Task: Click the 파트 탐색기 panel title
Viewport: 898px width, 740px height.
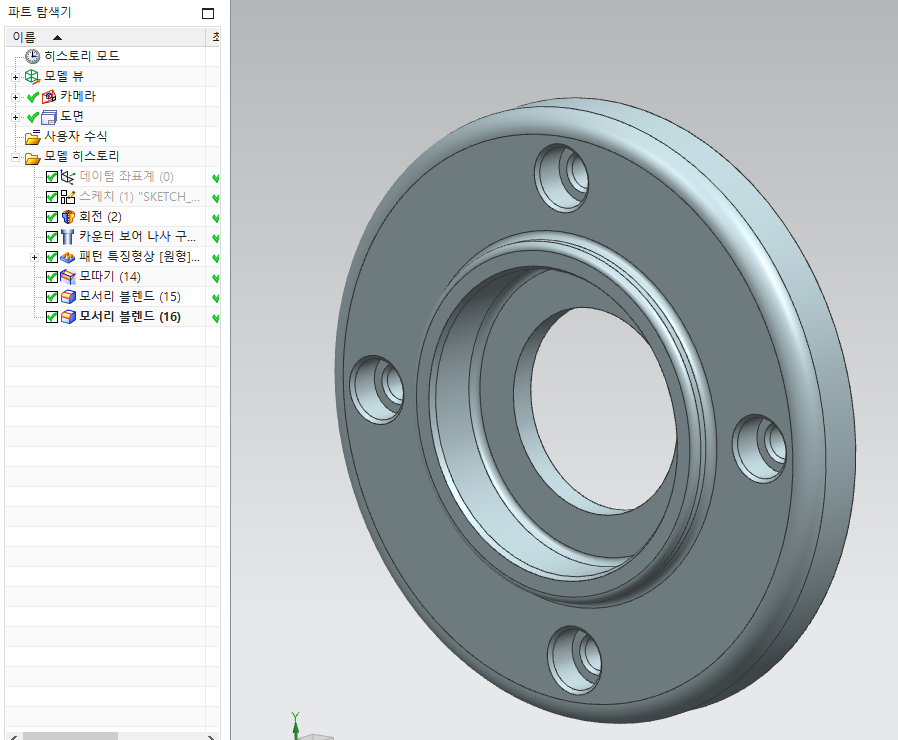Action: click(x=40, y=12)
